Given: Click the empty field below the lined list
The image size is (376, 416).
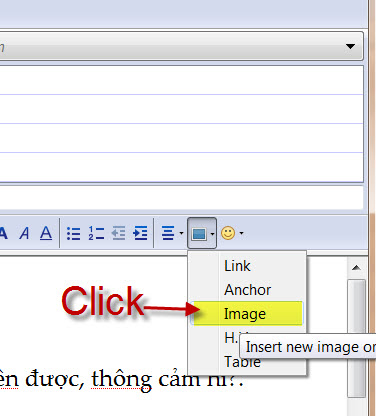Looking at the screenshot, I should pos(182,197).
